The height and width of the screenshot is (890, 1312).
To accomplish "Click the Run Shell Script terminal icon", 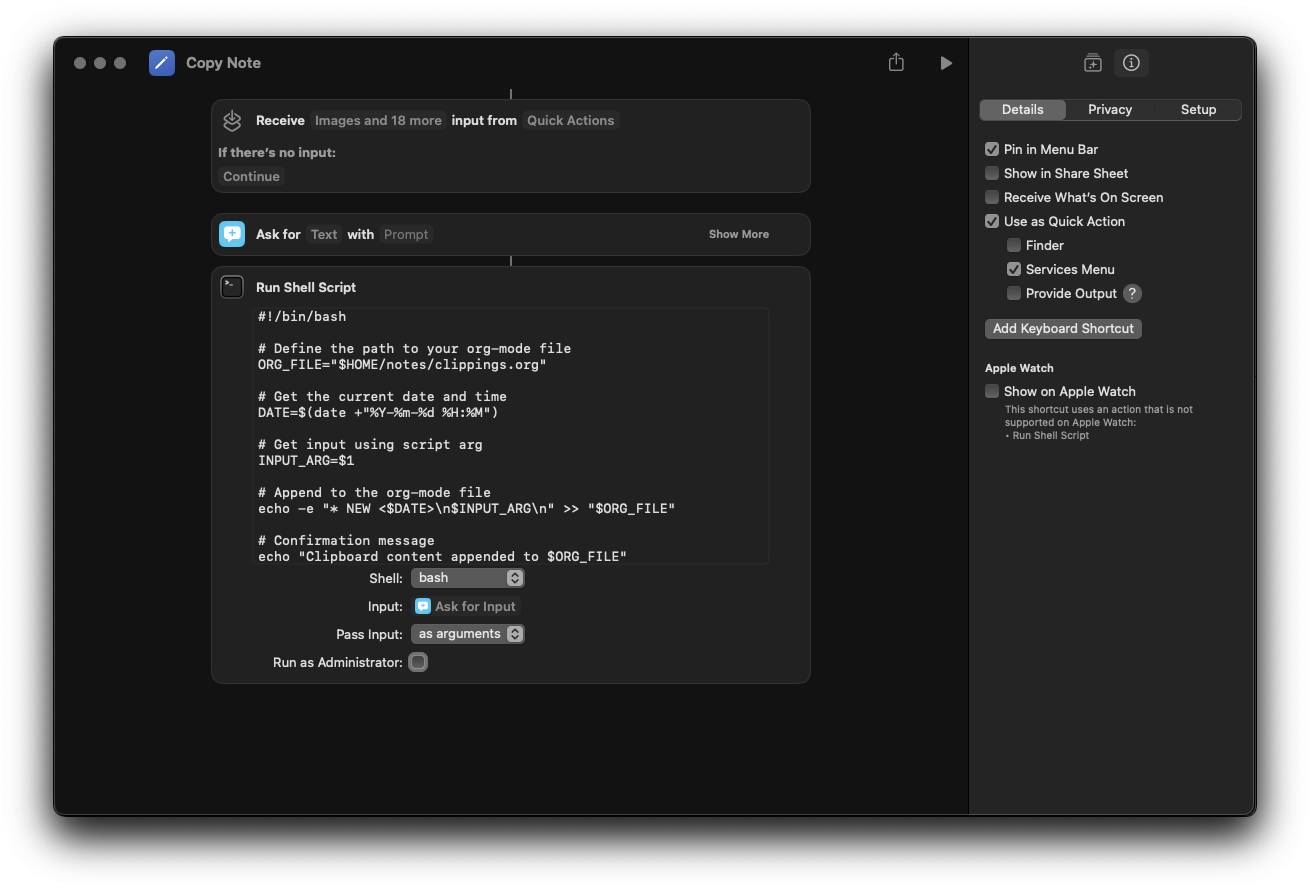I will (x=232, y=287).
